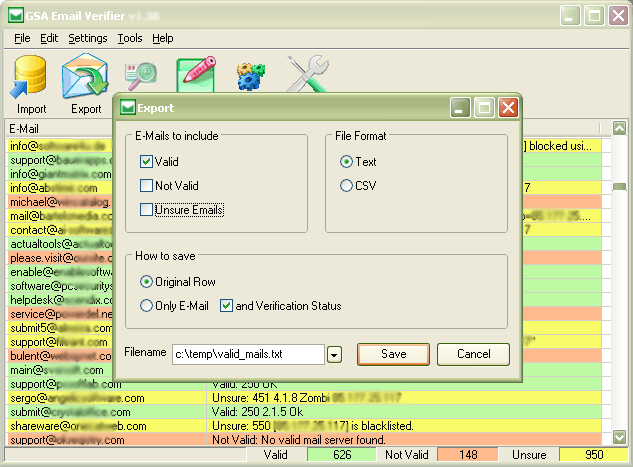The height and width of the screenshot is (467, 633).
Task: Enable the Not Valid checkbox
Action: [x=147, y=186]
